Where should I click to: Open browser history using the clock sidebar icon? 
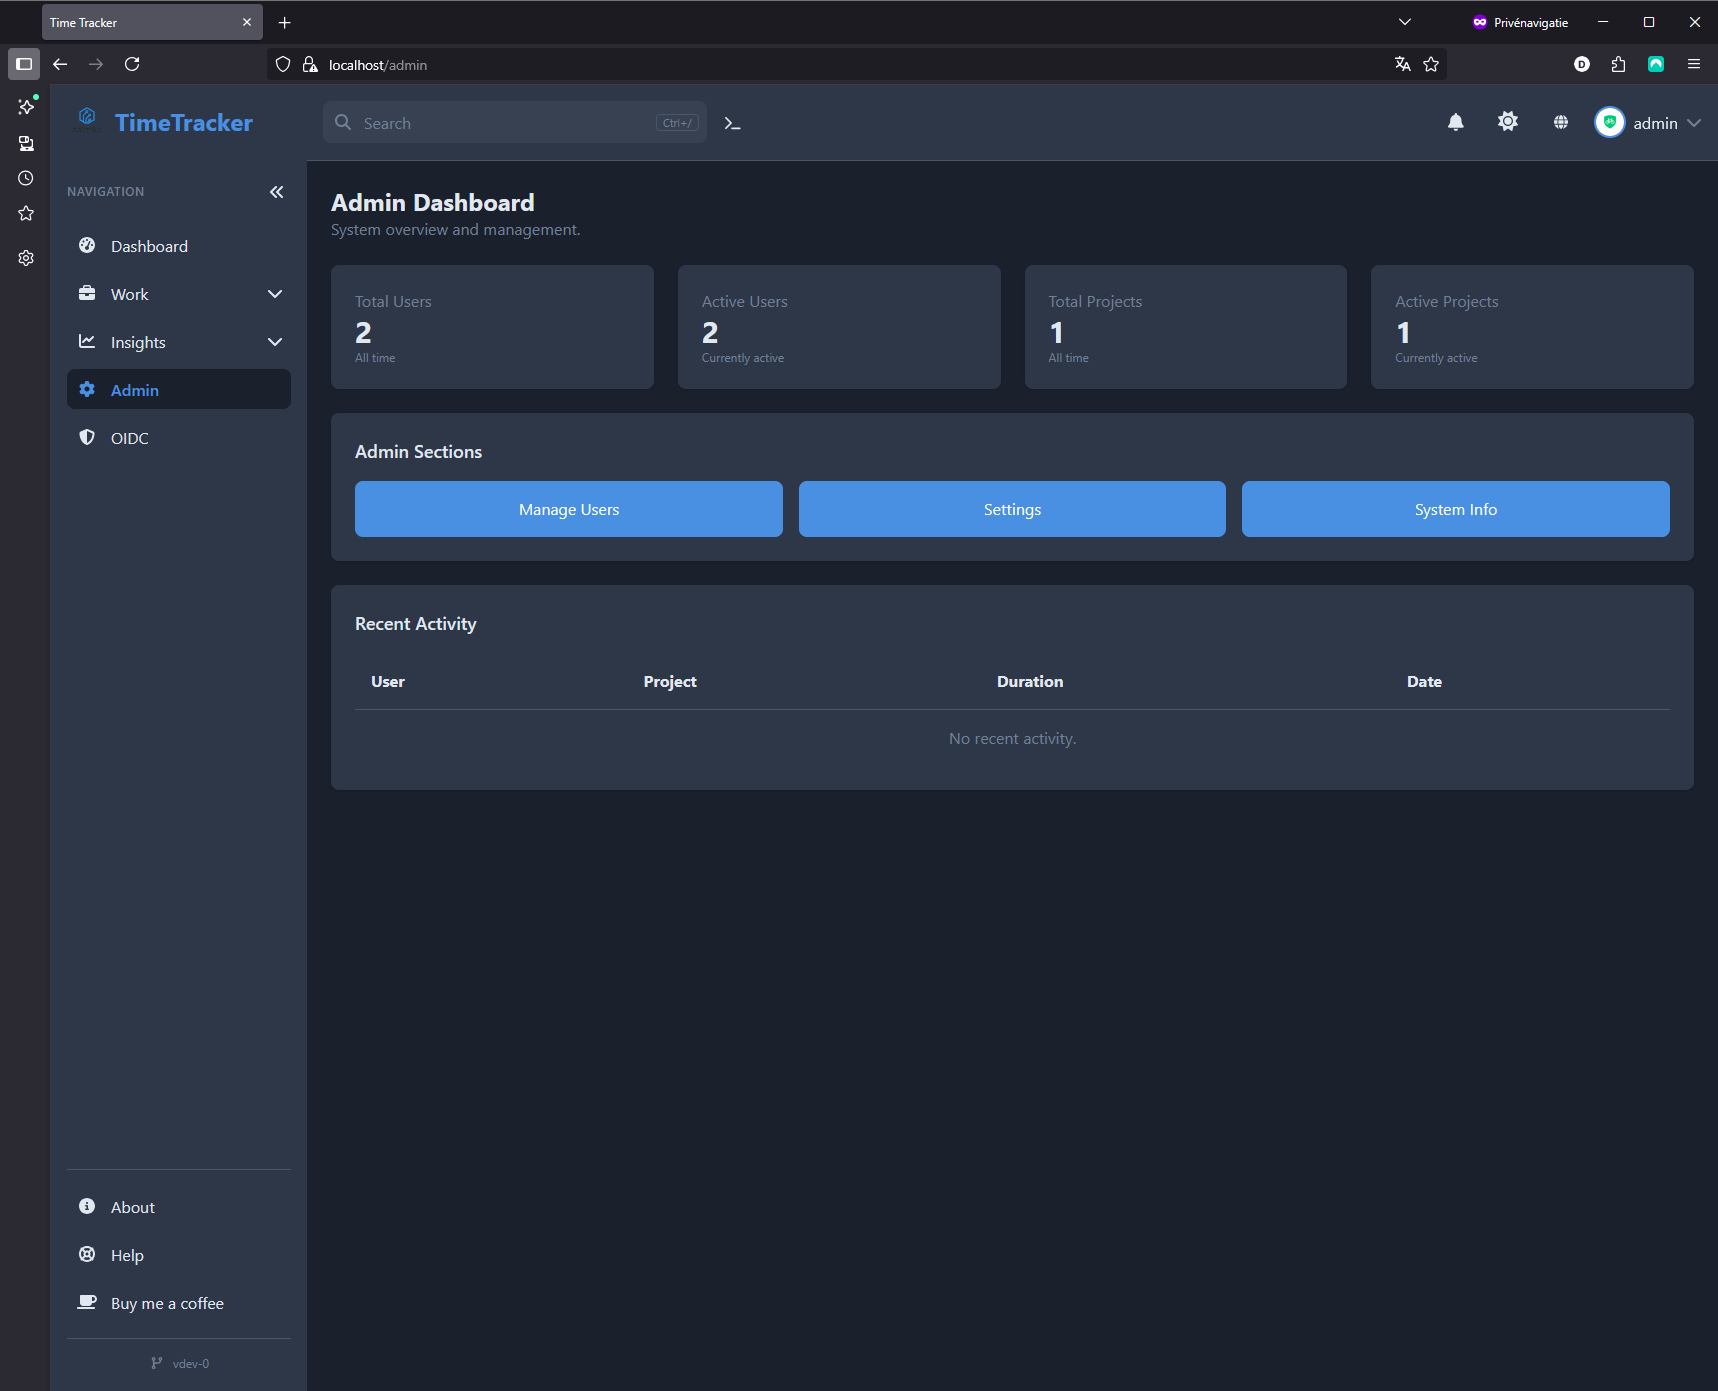coord(25,178)
